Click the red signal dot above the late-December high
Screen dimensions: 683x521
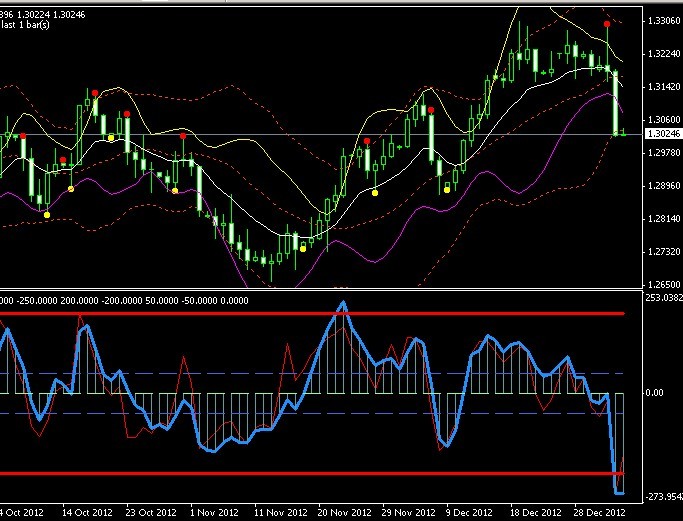[607, 23]
